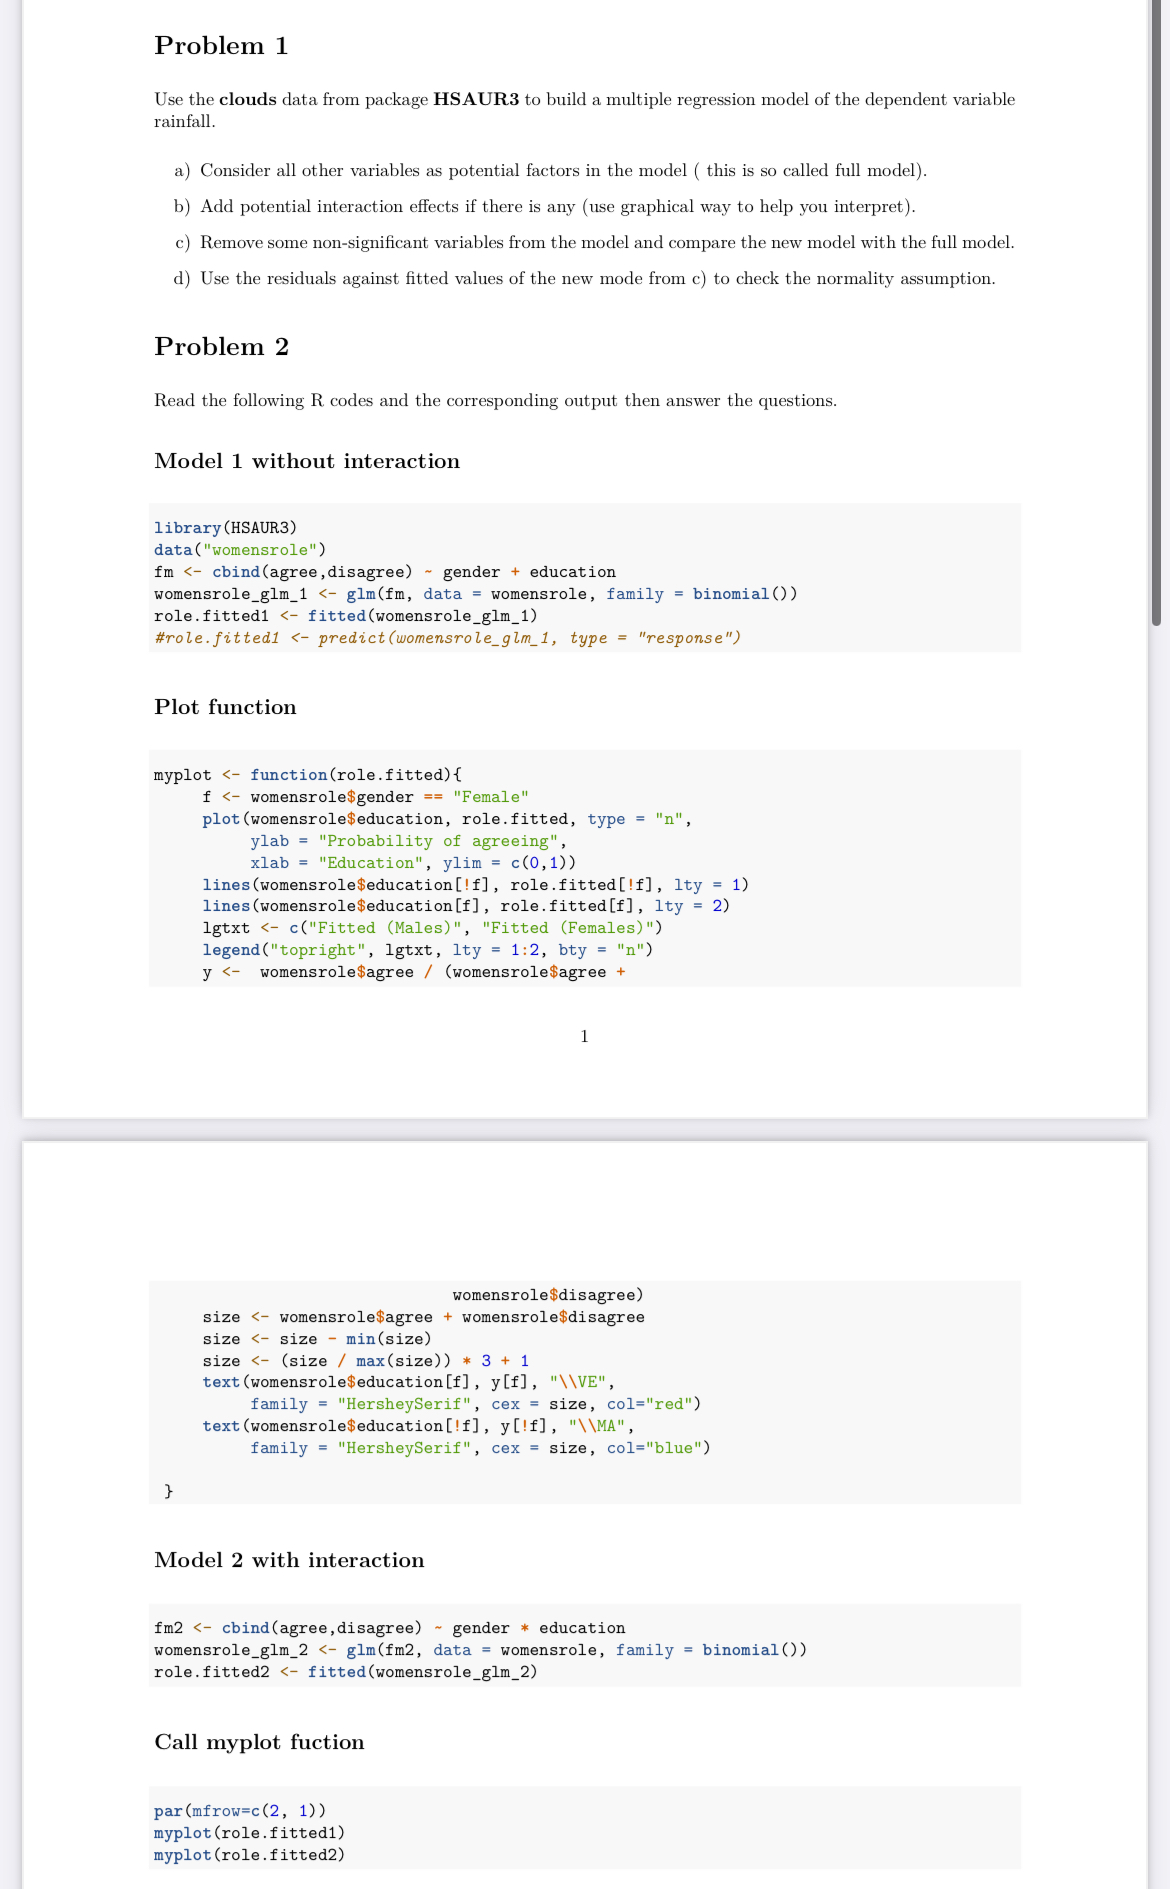Image resolution: width=1170 pixels, height=1889 pixels.
Task: Click item b) about interaction effects
Action: [x=545, y=206]
